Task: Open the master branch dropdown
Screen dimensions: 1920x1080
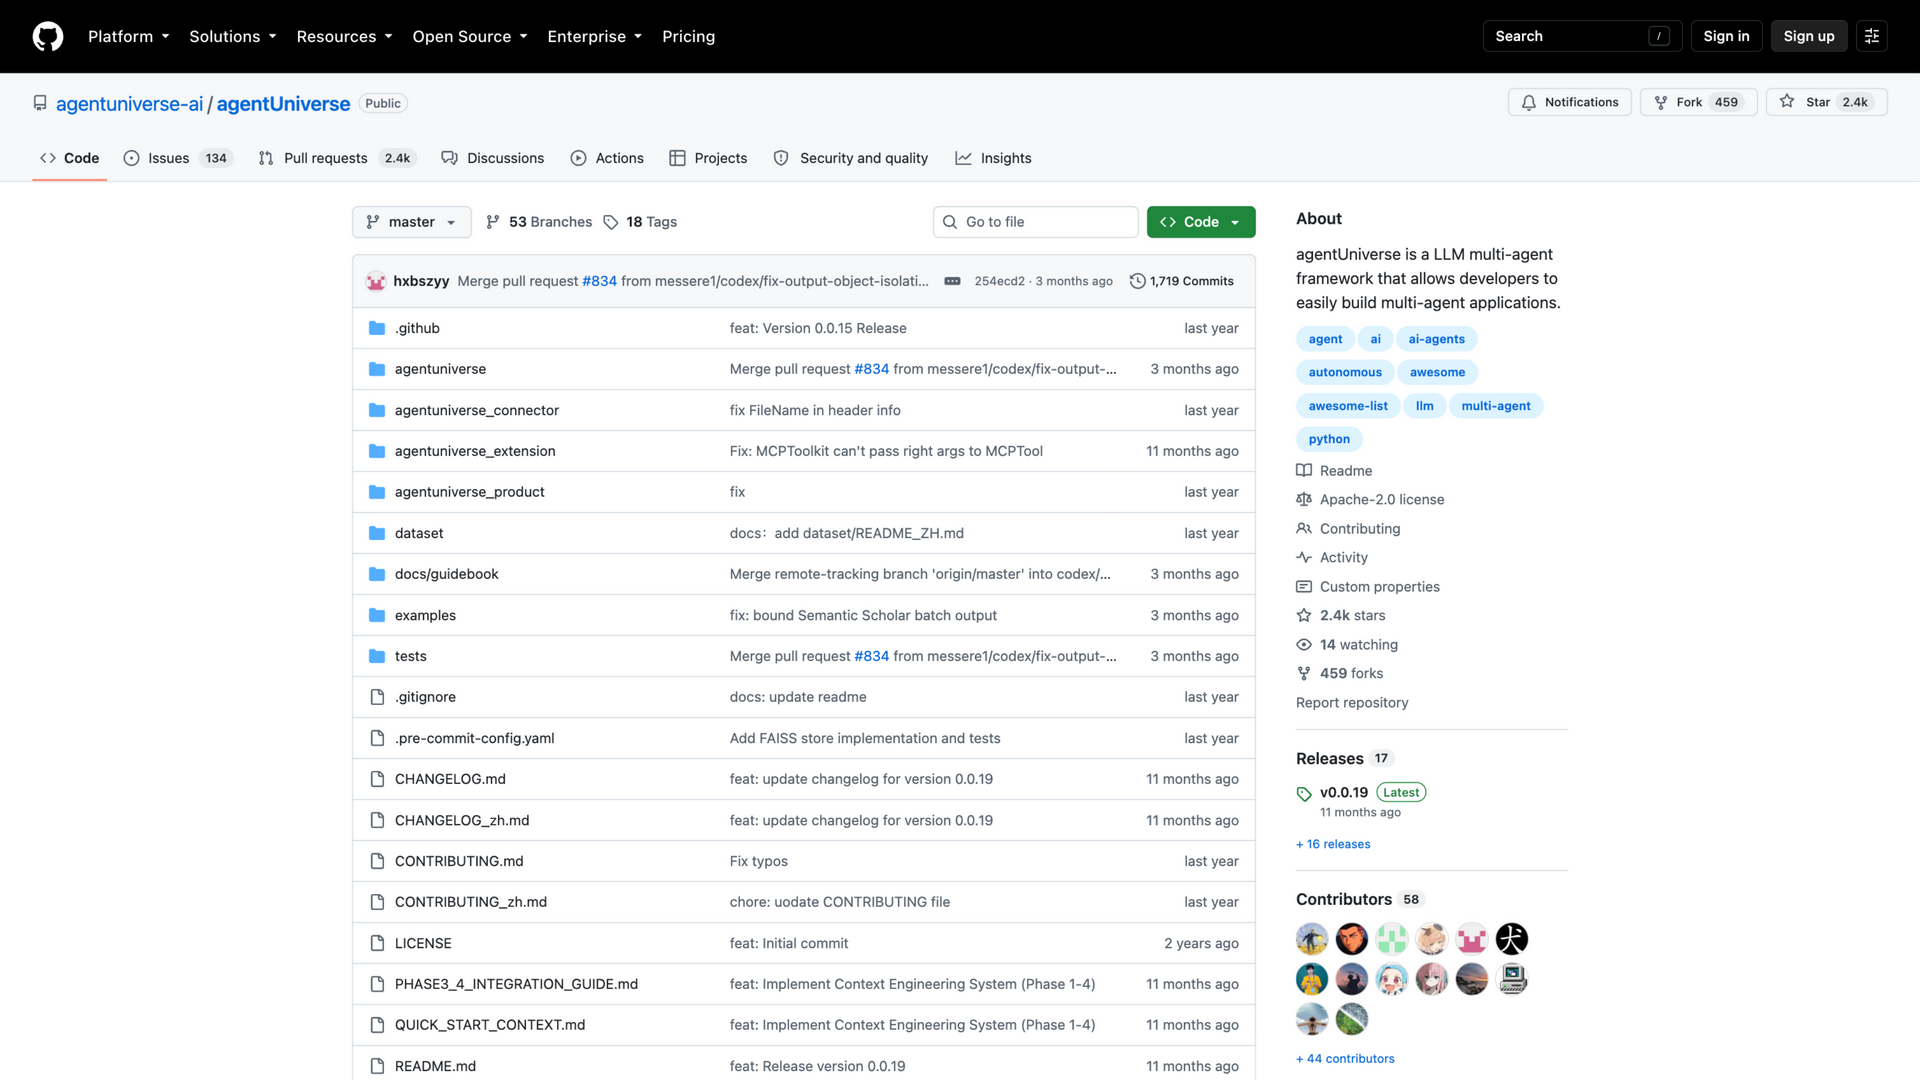Action: click(x=411, y=222)
